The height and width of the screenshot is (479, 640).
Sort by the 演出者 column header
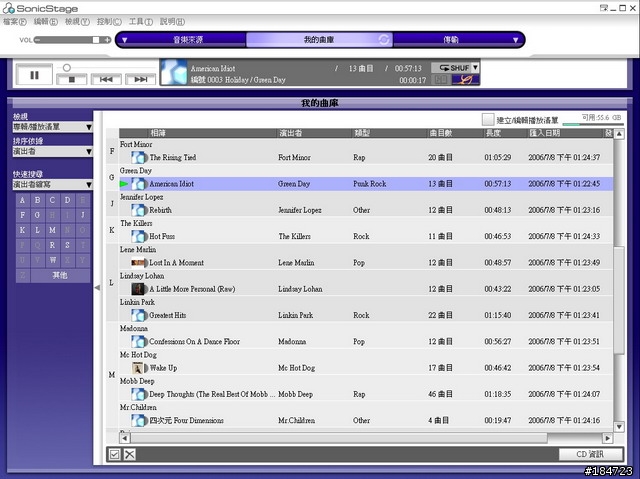tap(314, 133)
